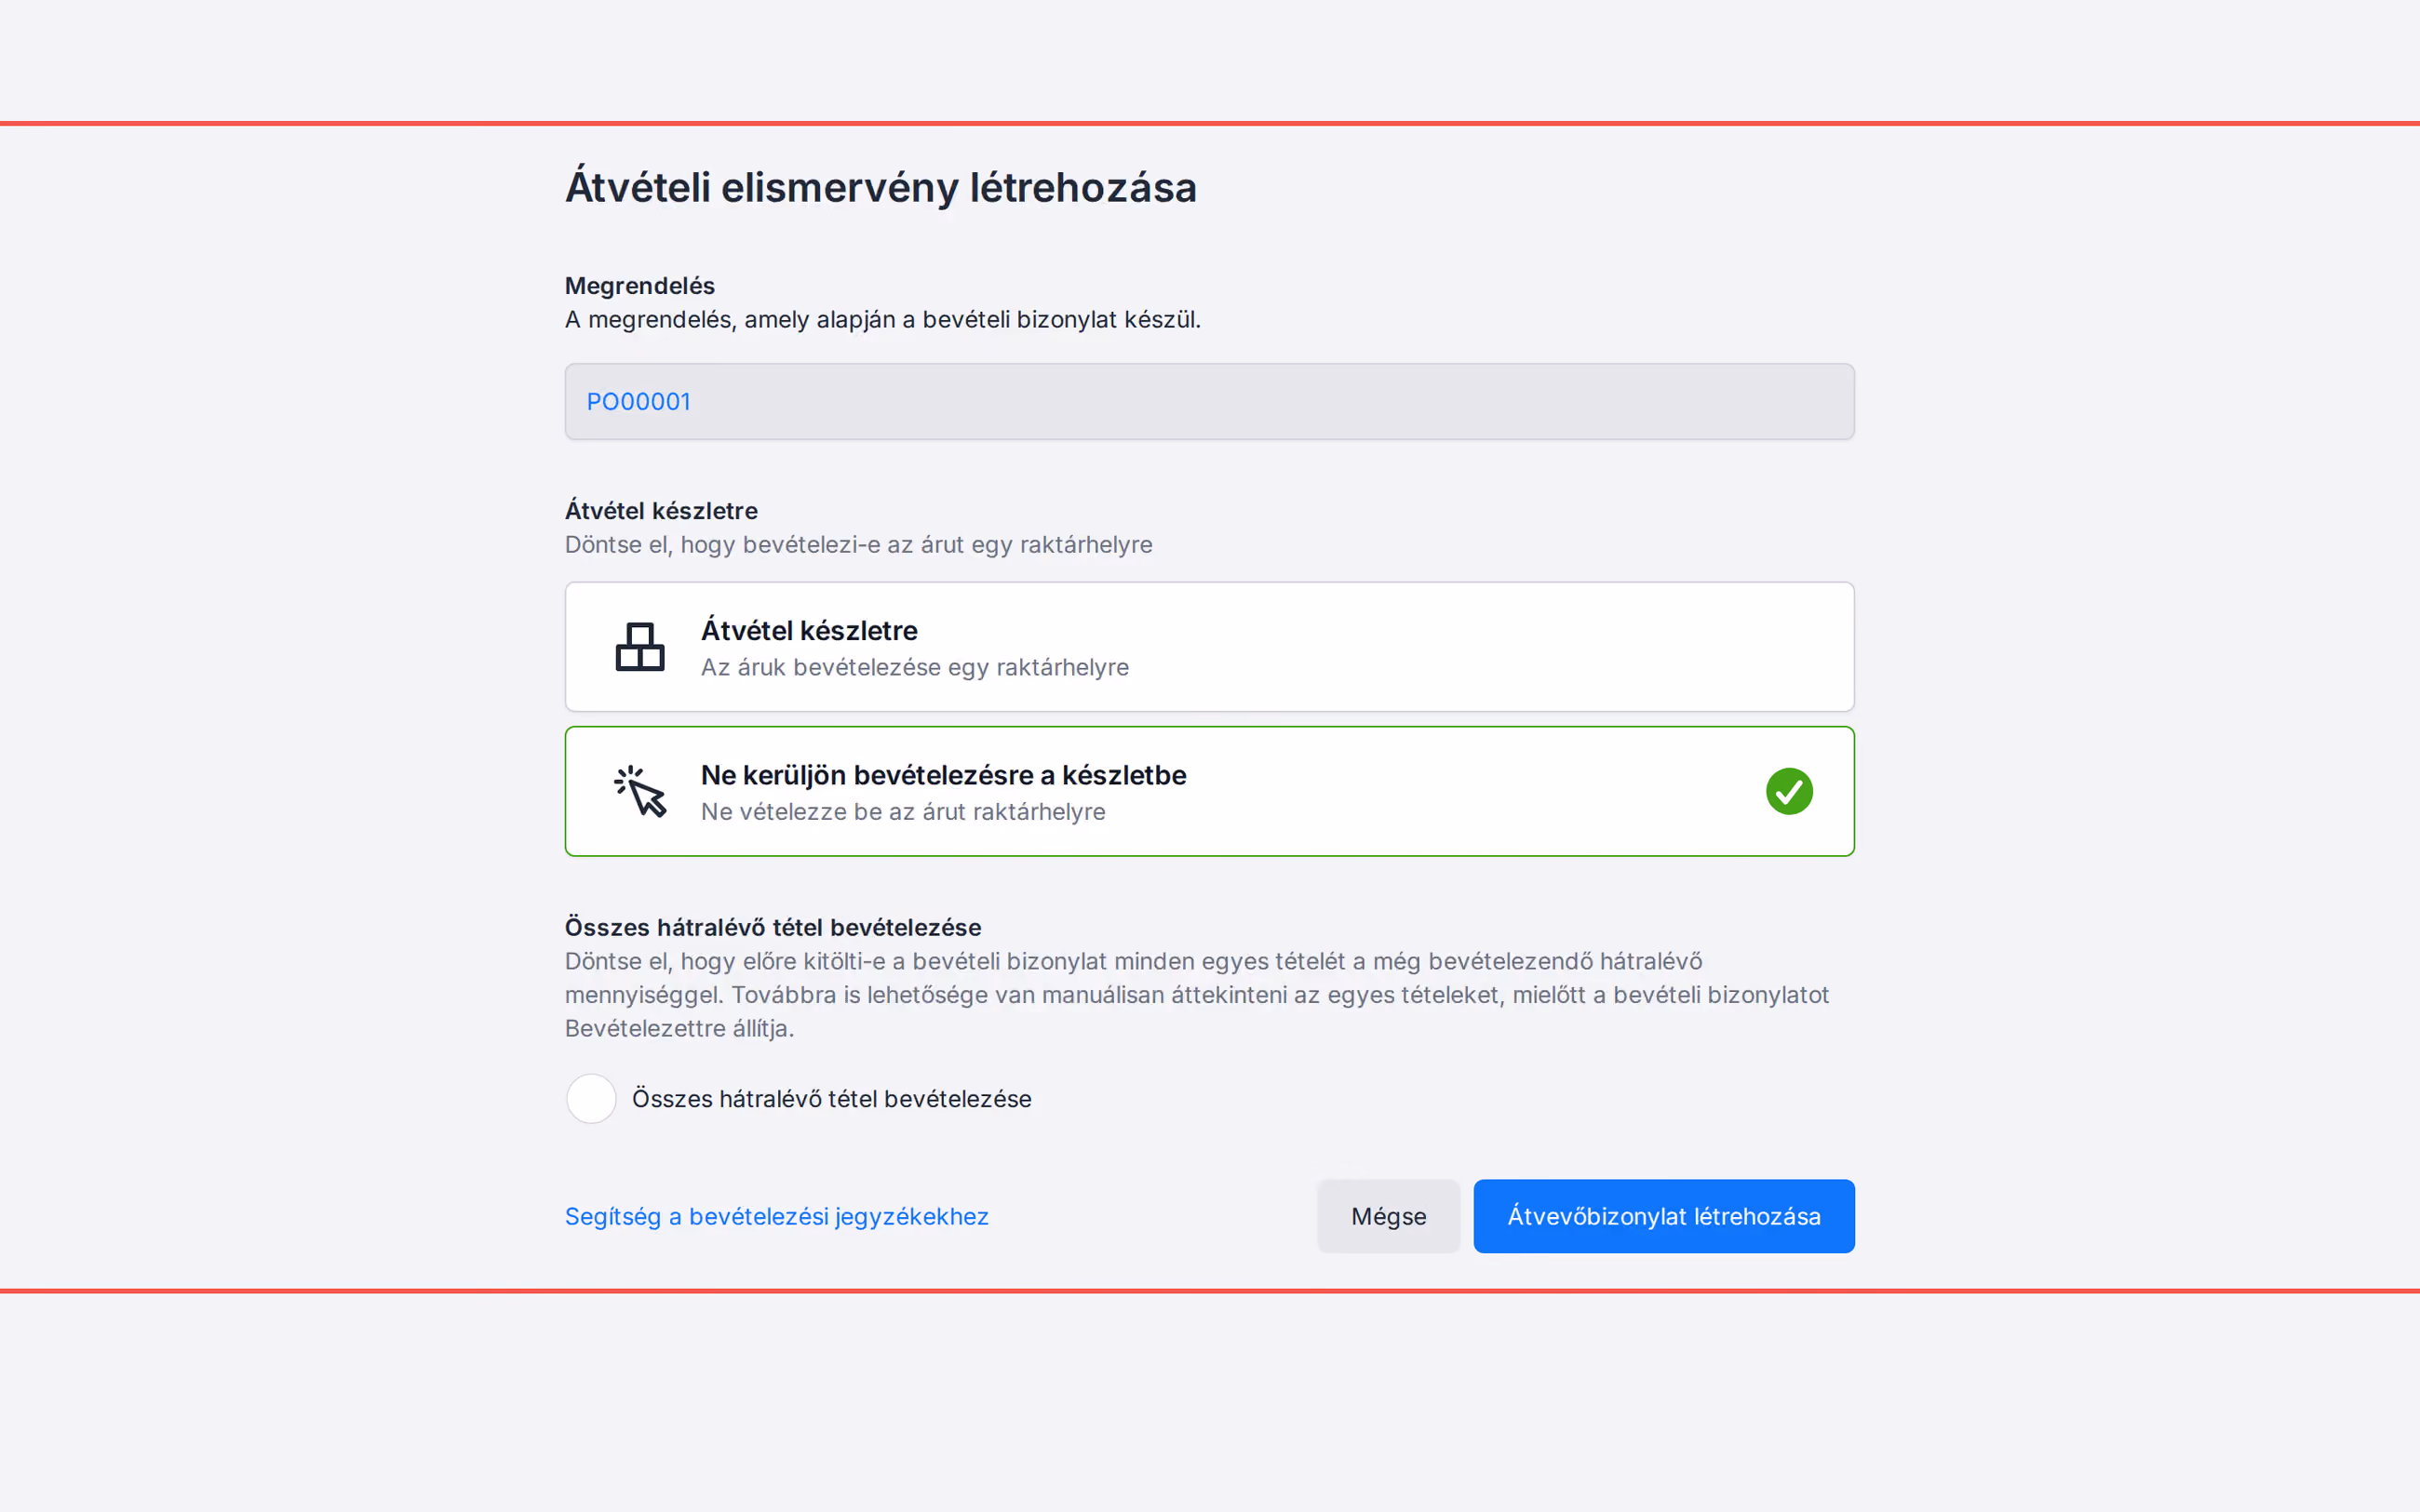Click 'Átvevőbizonylat létrehozása' button
This screenshot has height=1512, width=2420.
1664,1216
